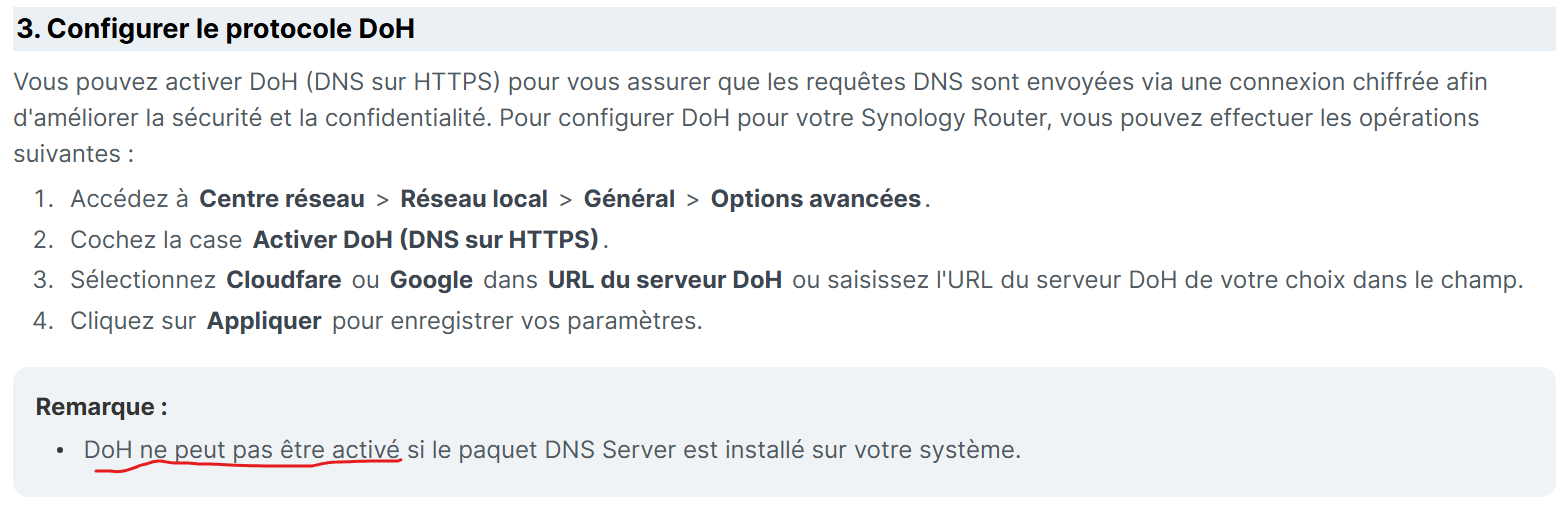The width and height of the screenshot is (1568, 507).
Task: Click the "Cliquez sur" text in step 4
Action: tap(133, 322)
